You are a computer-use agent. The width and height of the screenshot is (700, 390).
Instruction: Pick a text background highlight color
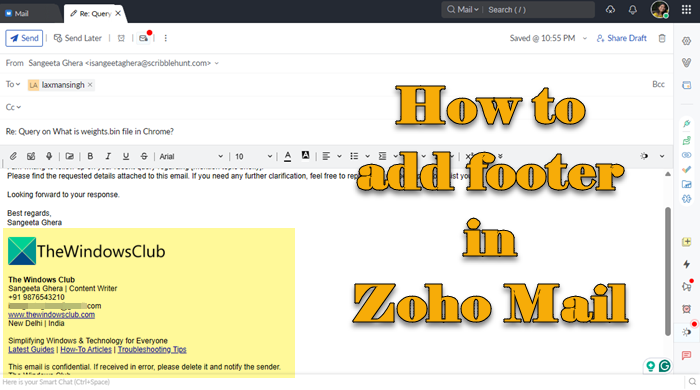coord(305,155)
